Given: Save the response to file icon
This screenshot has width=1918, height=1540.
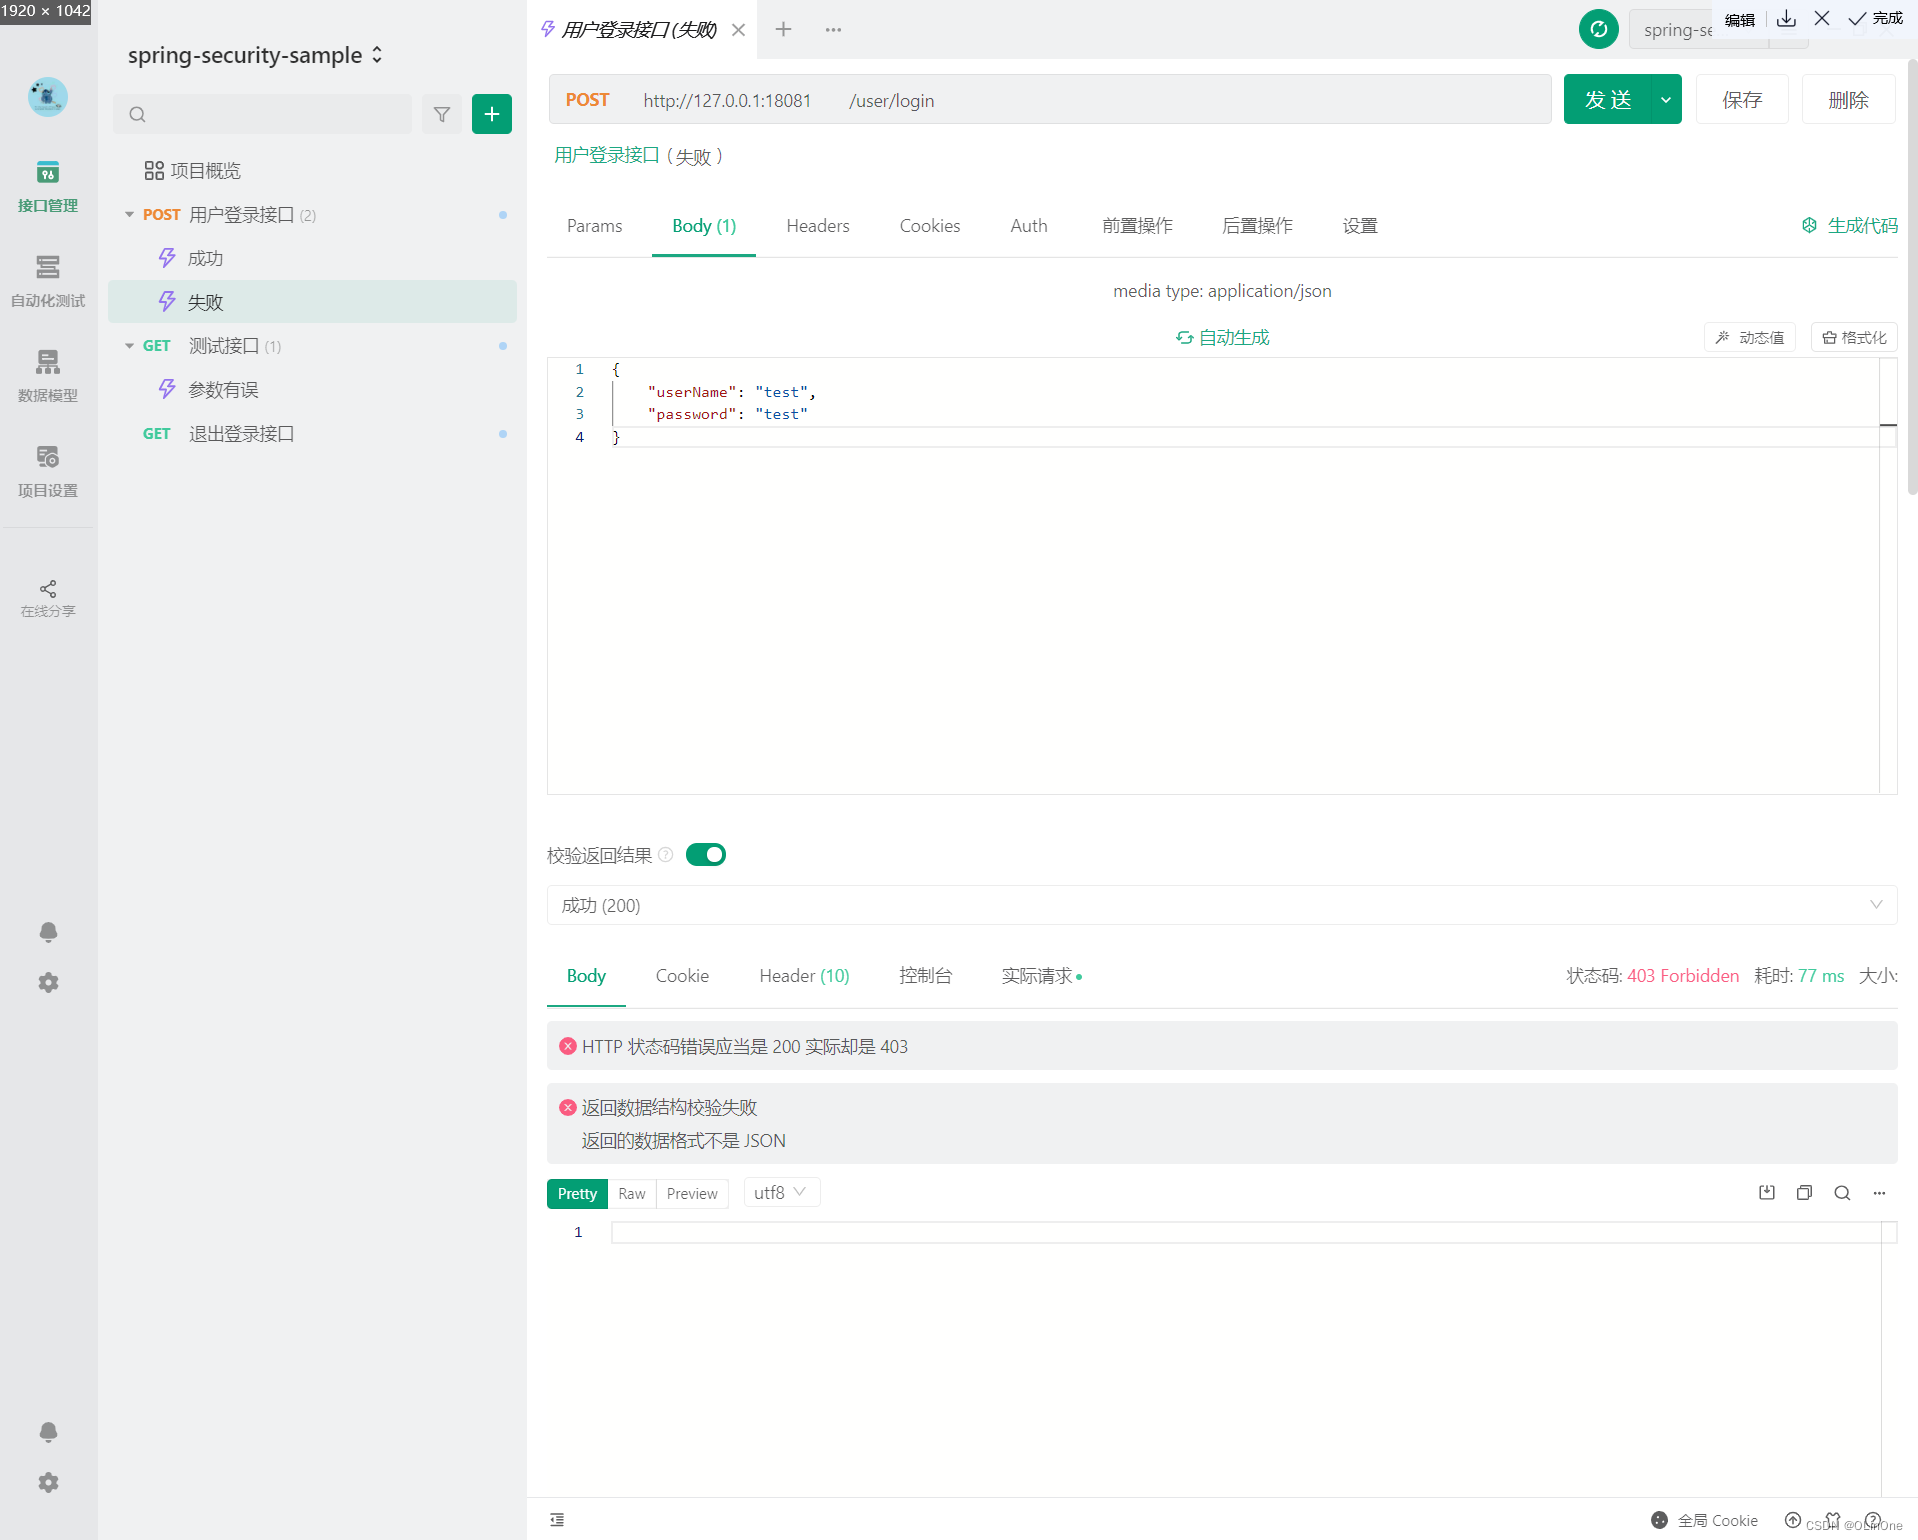Looking at the screenshot, I should [x=1767, y=1192].
